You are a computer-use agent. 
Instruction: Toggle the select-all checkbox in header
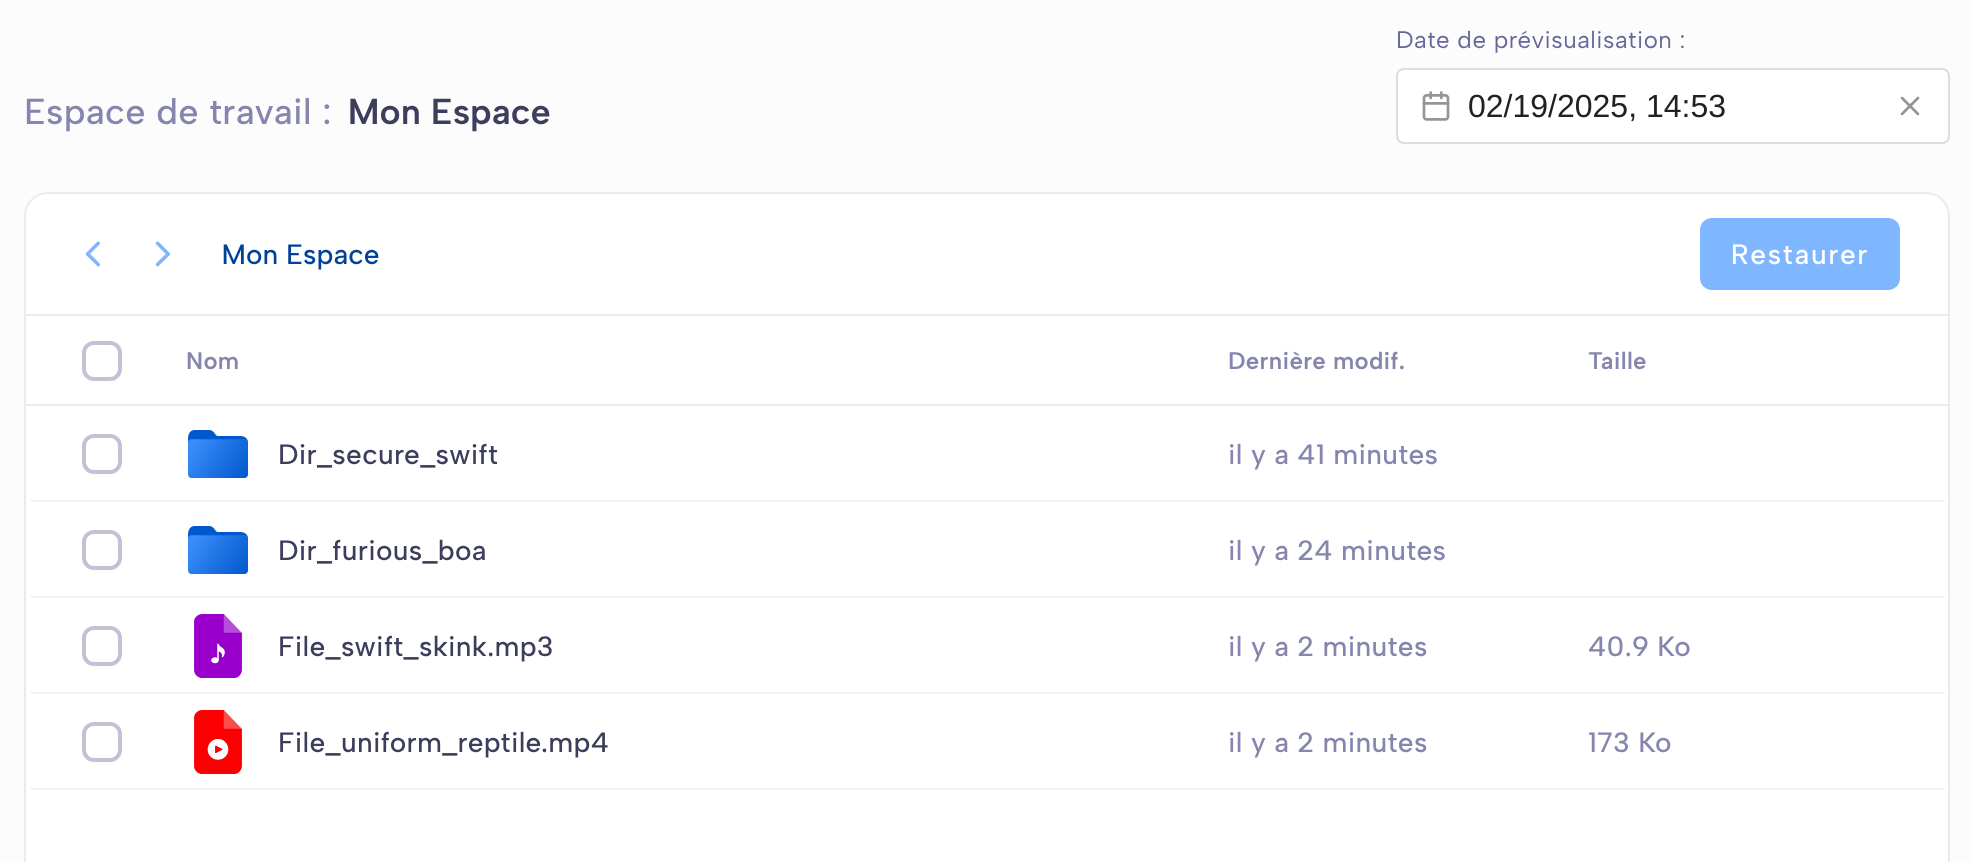click(102, 361)
